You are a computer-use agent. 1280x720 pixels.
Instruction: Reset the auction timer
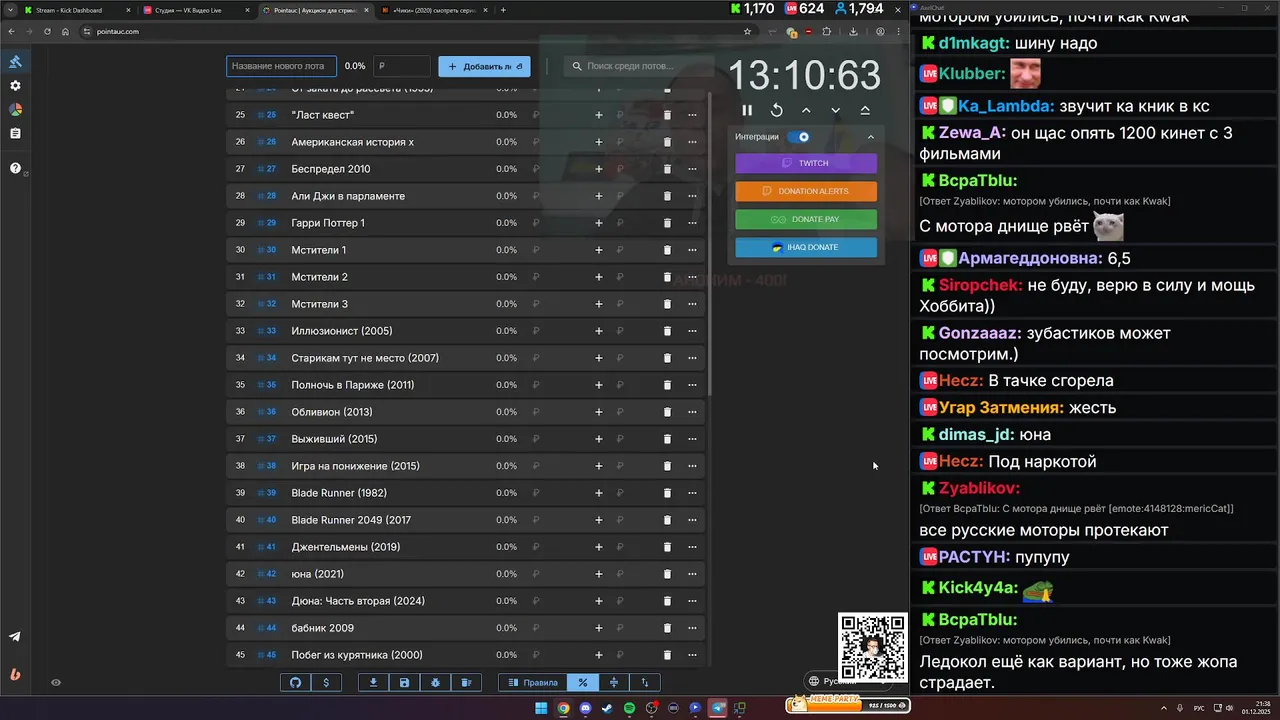point(777,110)
